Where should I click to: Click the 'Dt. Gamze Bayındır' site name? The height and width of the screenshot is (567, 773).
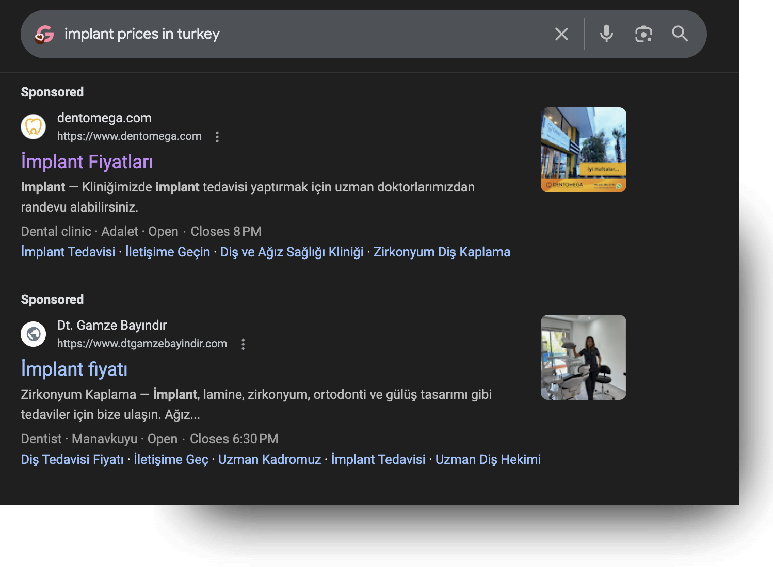pos(112,325)
